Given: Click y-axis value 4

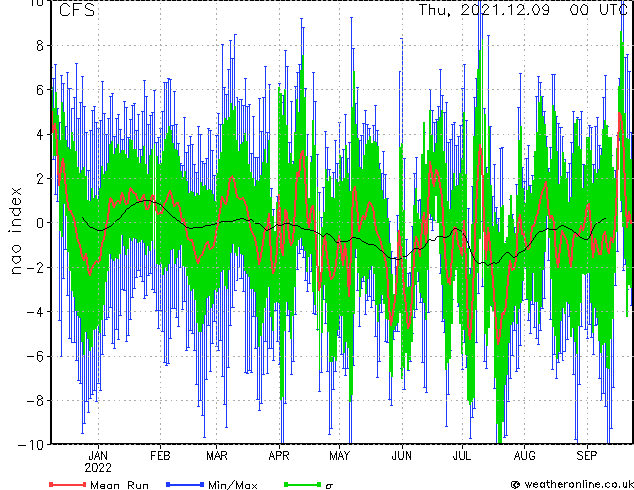Looking at the screenshot, I should click(40, 134).
